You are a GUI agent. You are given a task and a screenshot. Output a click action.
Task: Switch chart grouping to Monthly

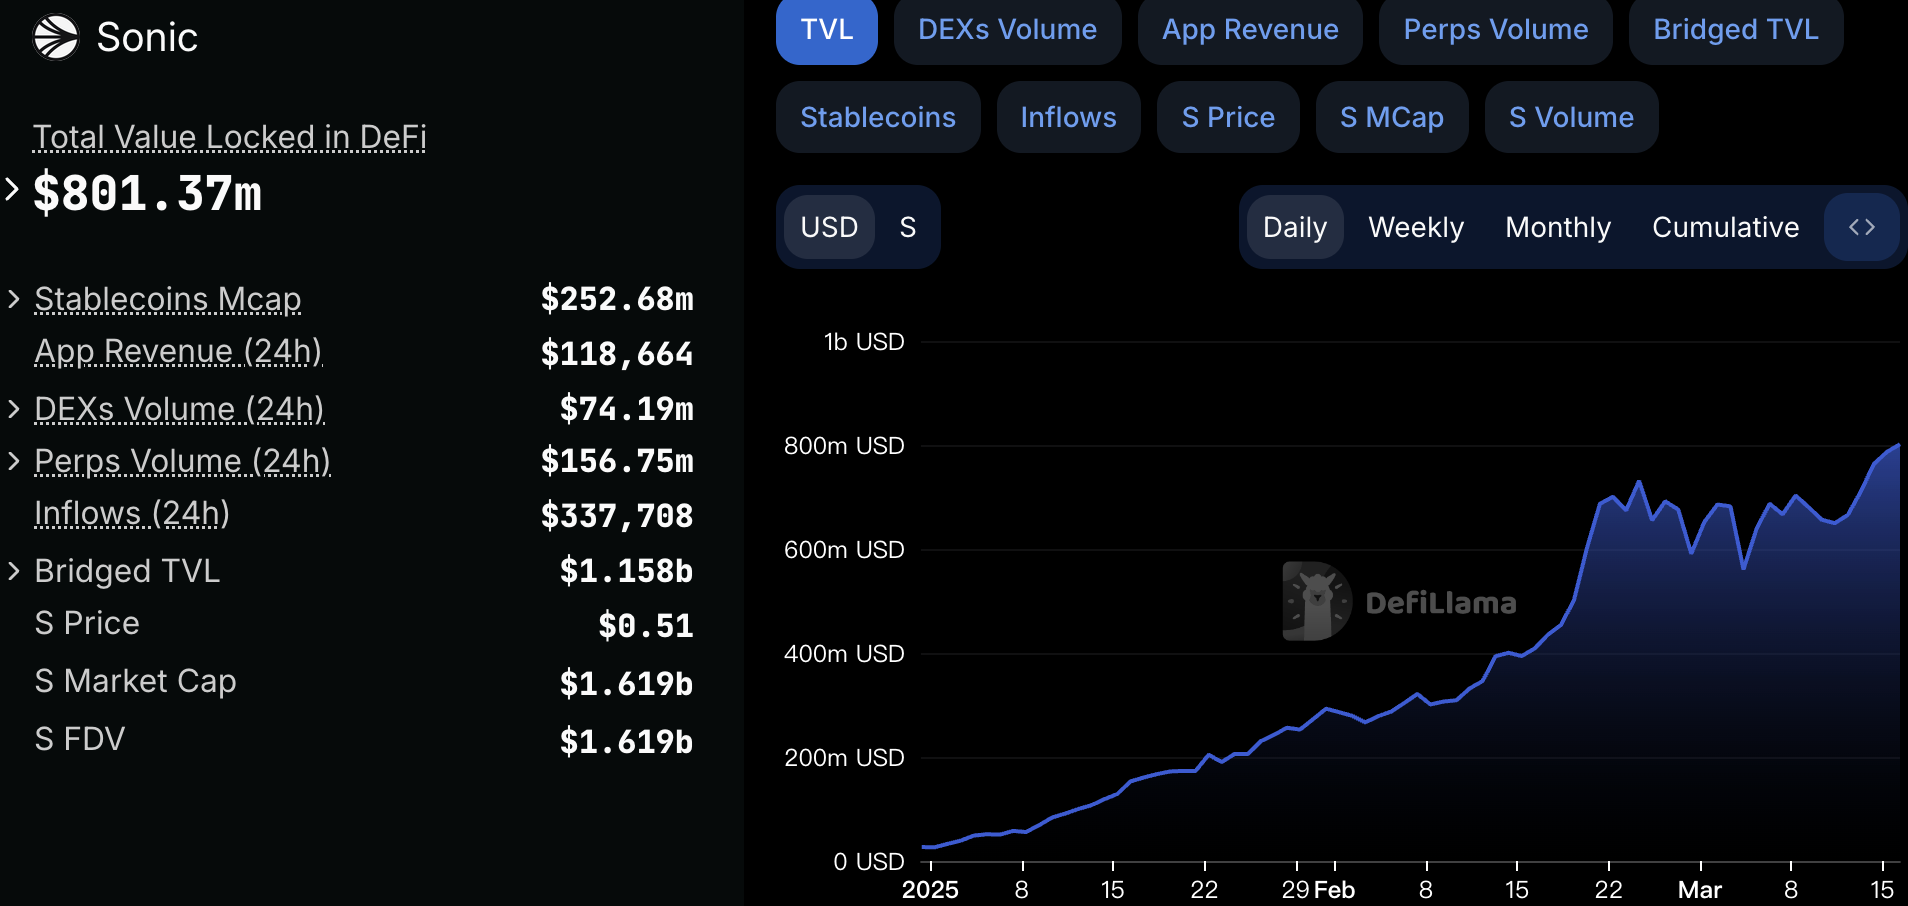click(x=1557, y=227)
